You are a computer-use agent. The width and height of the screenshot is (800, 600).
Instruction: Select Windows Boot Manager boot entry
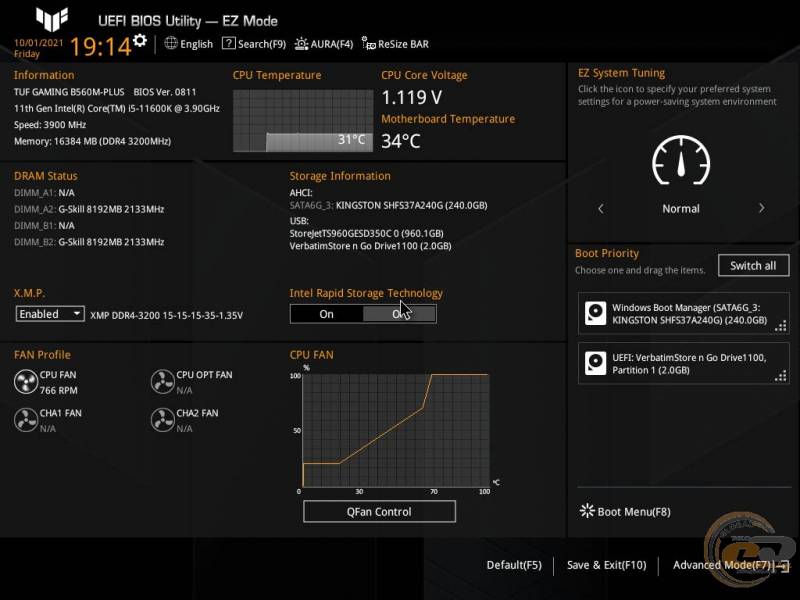click(683, 313)
